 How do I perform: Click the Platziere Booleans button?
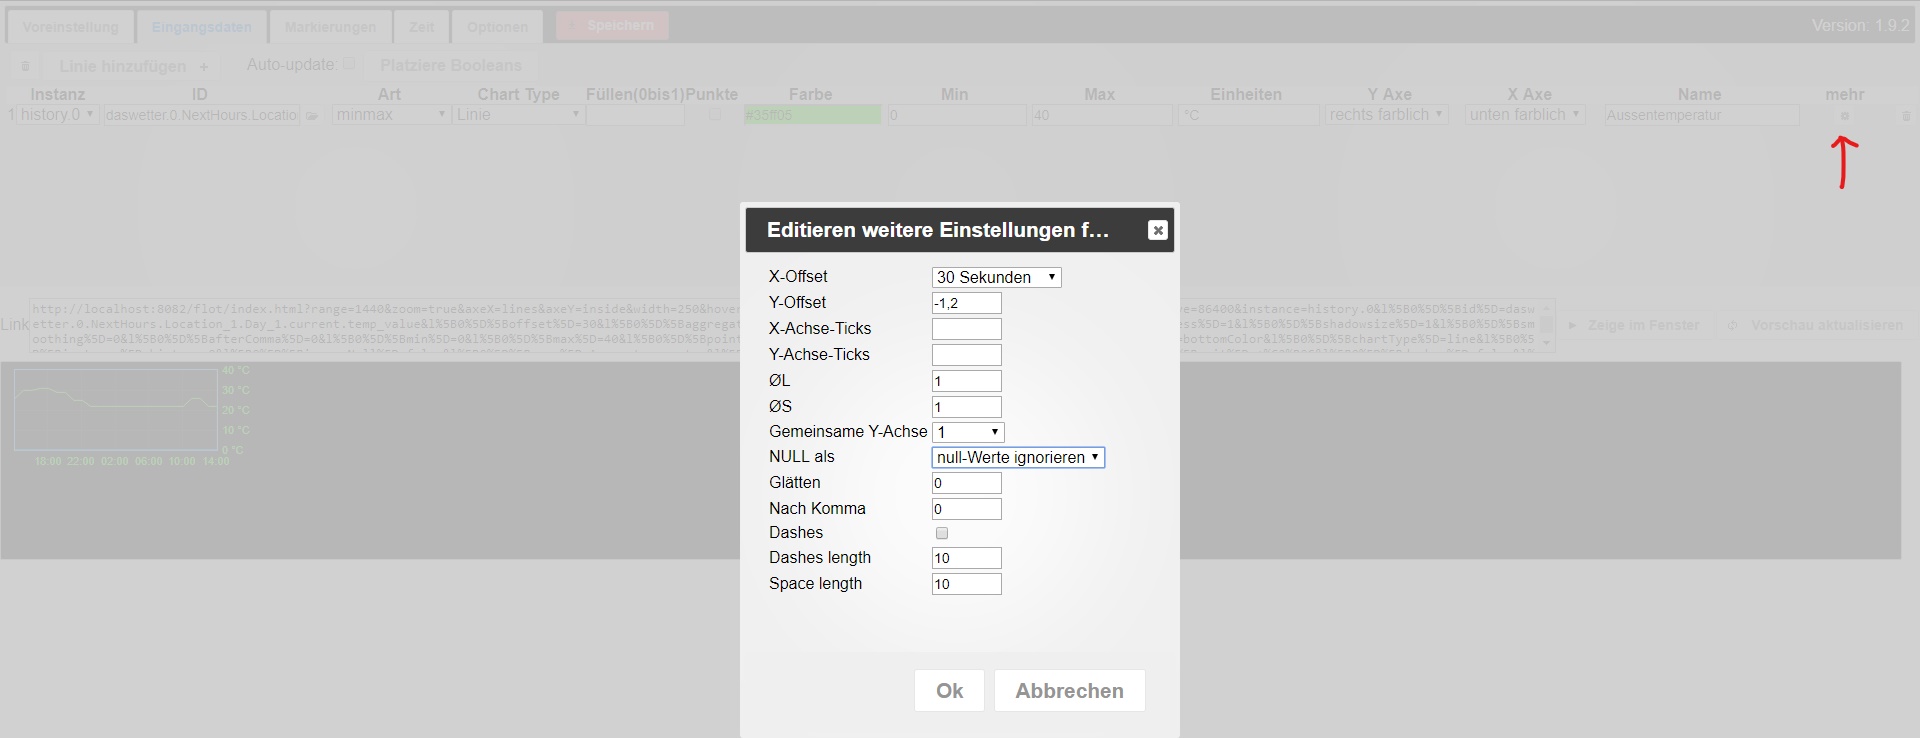pyautogui.click(x=451, y=65)
